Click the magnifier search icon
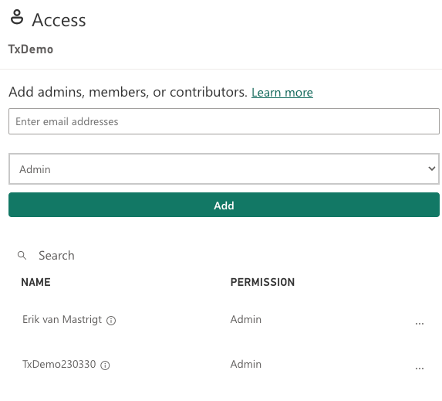The height and width of the screenshot is (401, 442). tap(22, 256)
